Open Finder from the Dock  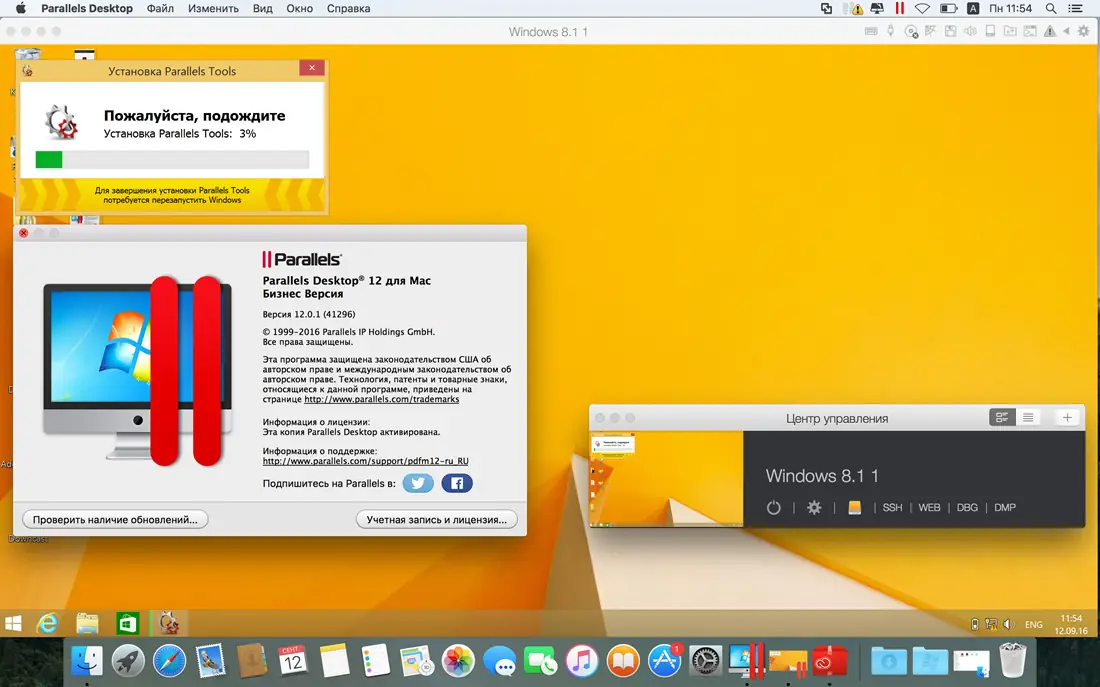87,660
